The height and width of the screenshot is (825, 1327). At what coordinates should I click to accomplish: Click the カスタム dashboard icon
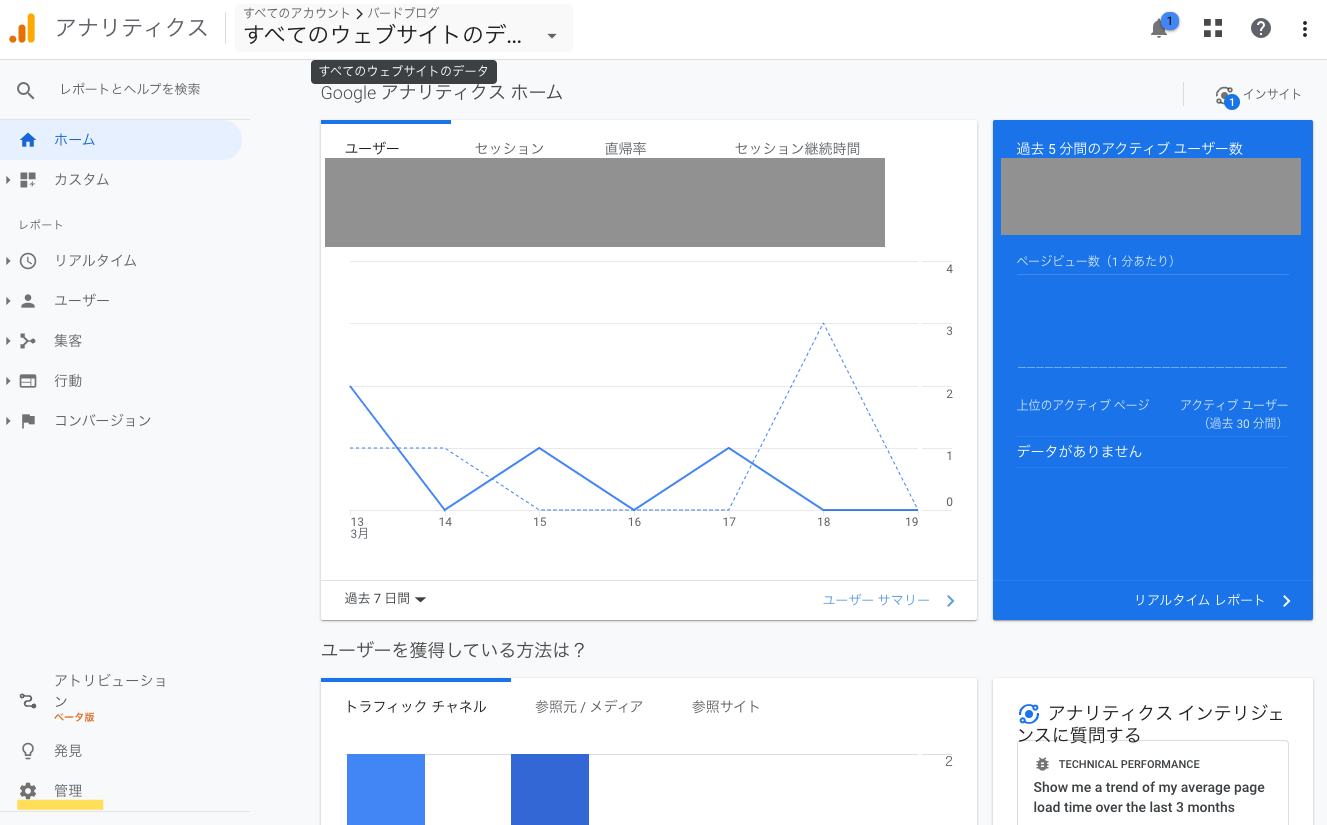coord(28,180)
